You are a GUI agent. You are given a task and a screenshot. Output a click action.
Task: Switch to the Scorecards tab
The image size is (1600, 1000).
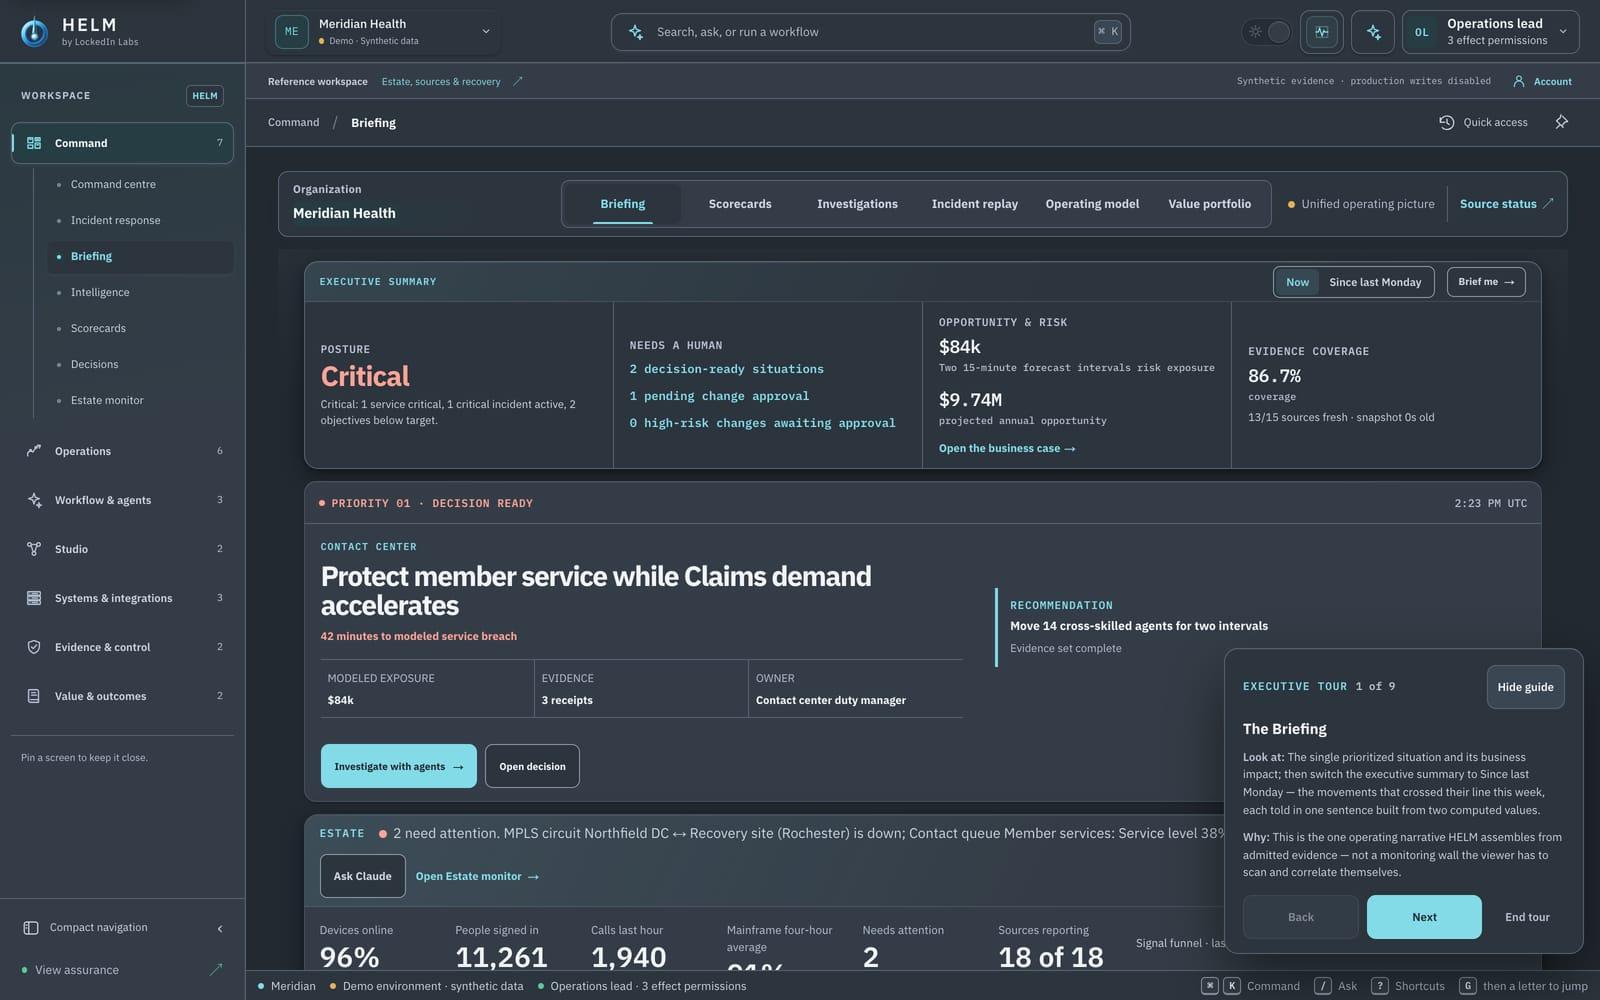pos(740,204)
